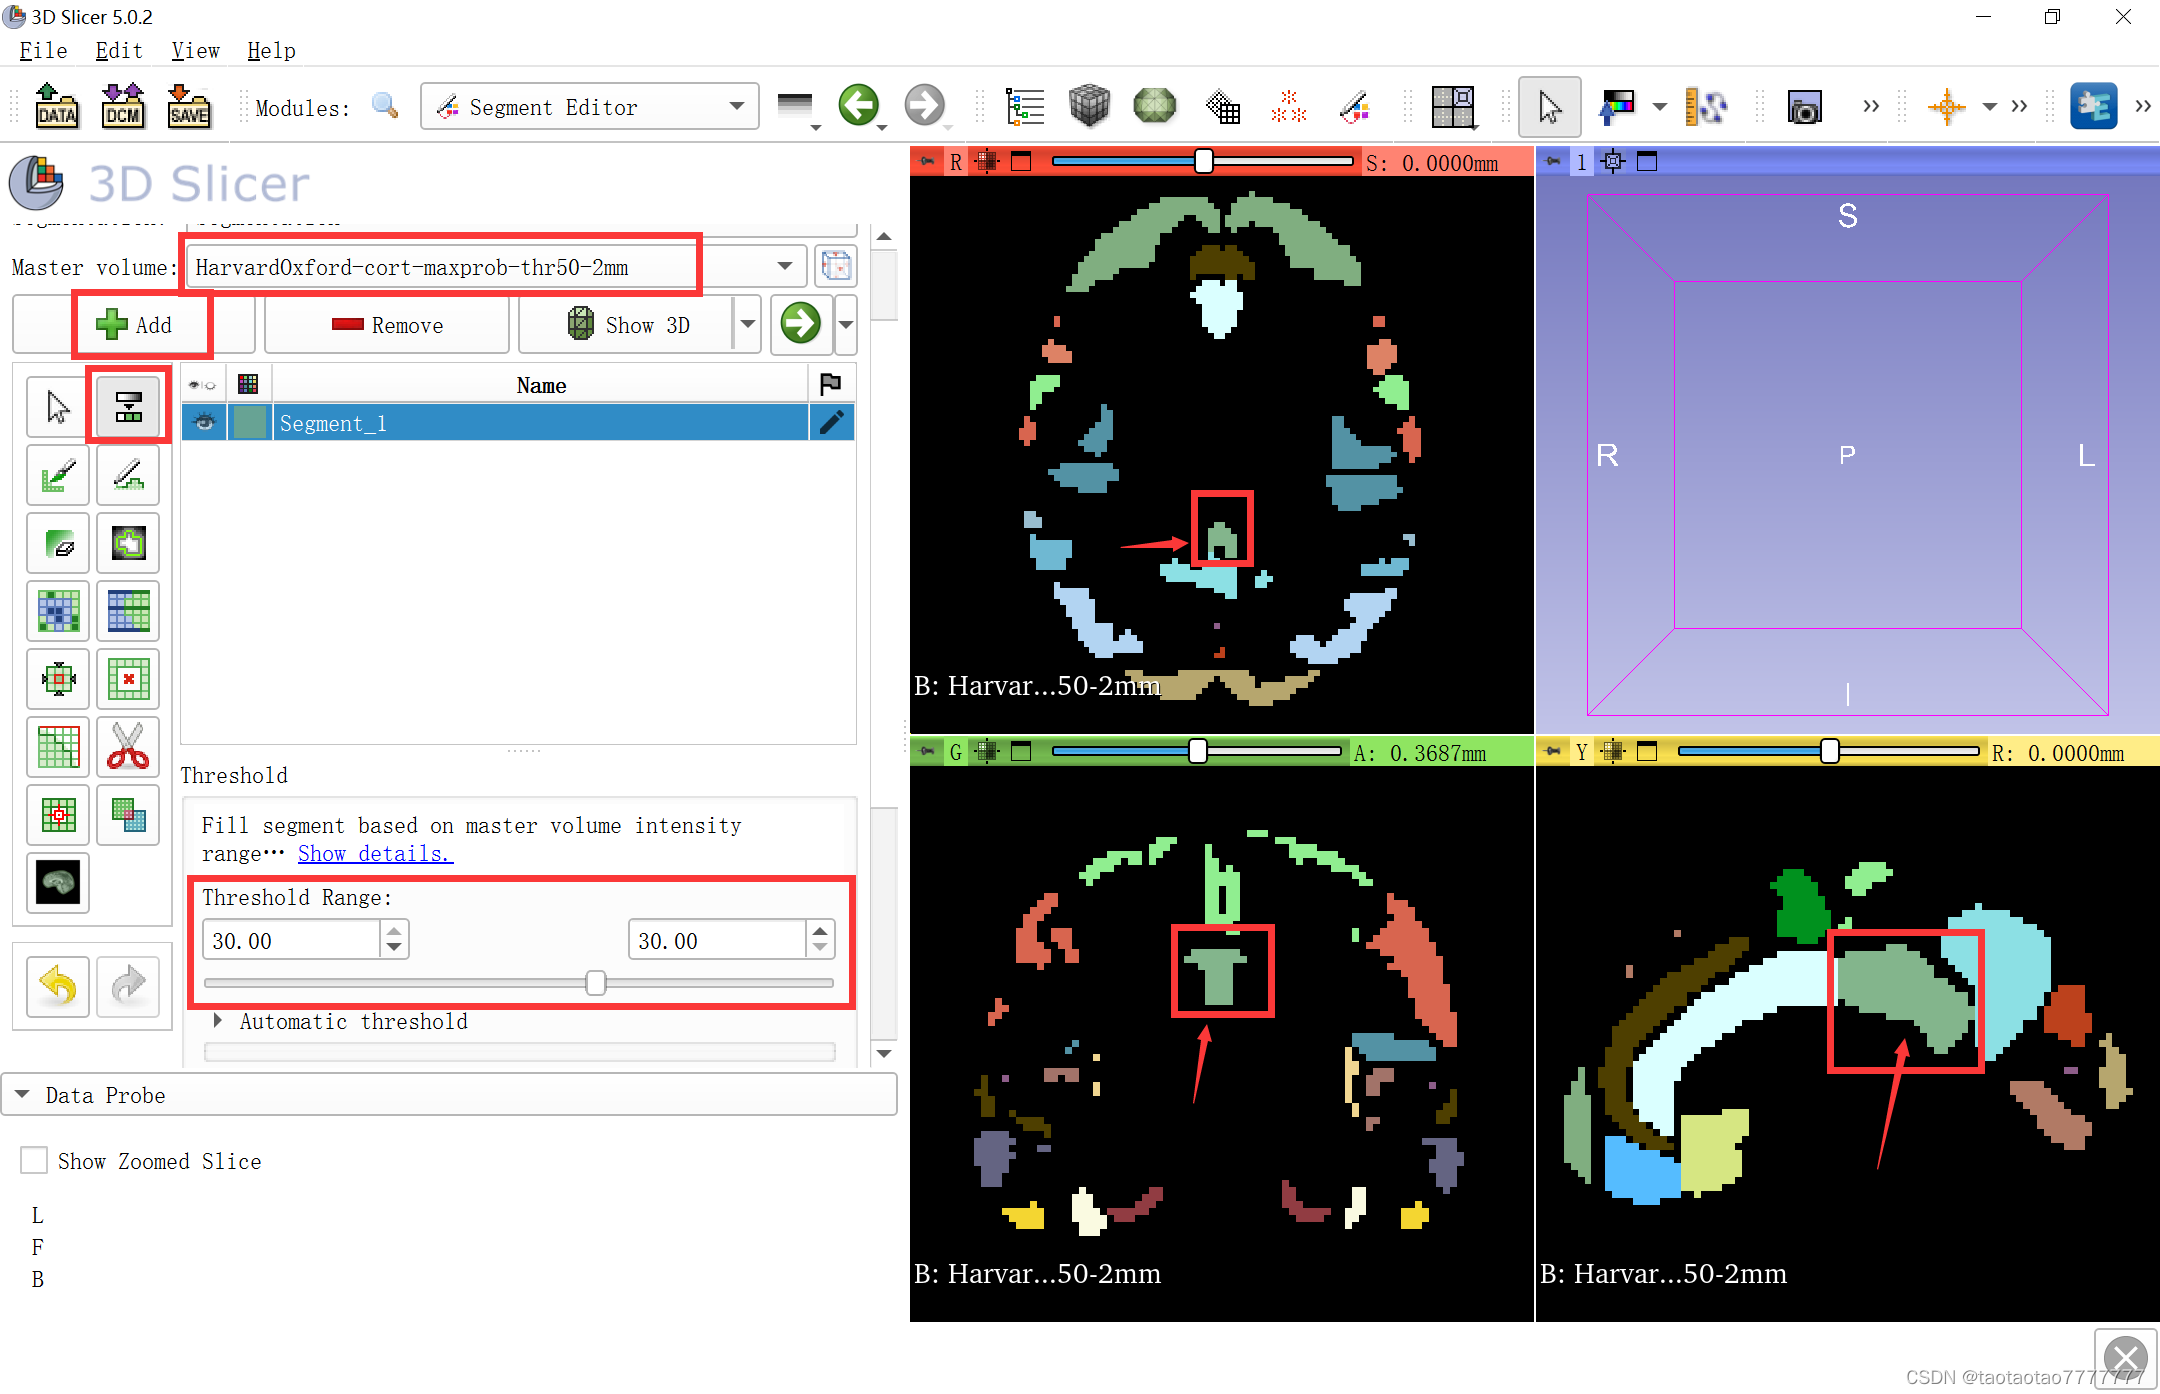
Task: Click the Show details link
Action: pos(375,853)
